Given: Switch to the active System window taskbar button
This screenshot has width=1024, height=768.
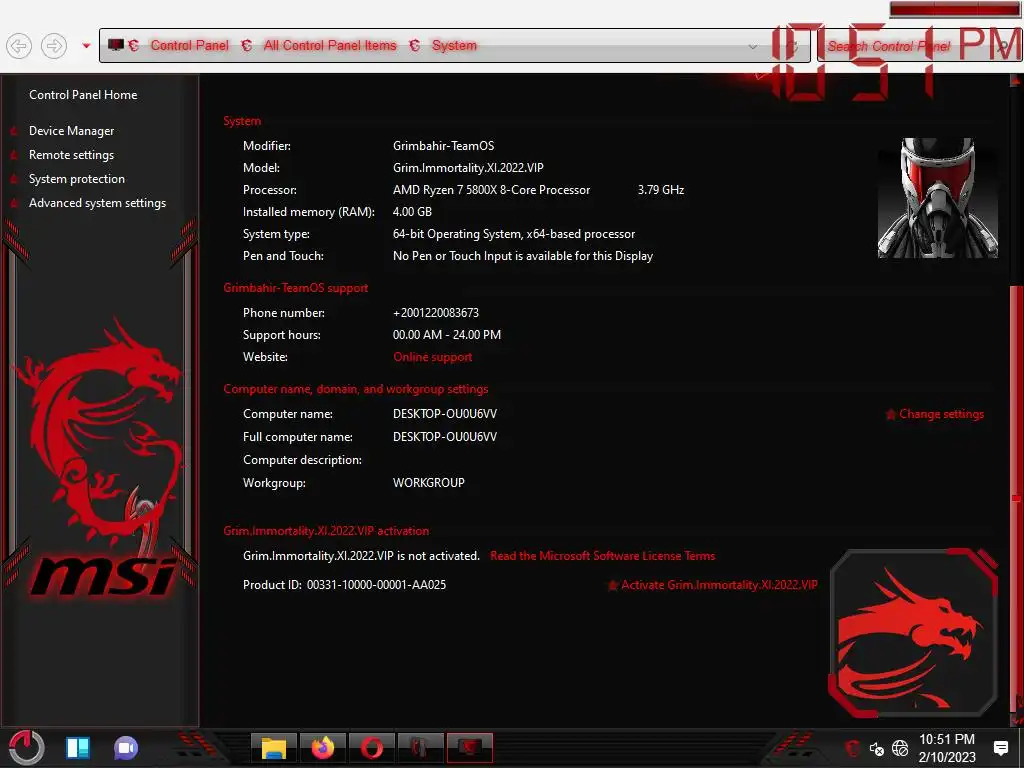Looking at the screenshot, I should (x=470, y=748).
